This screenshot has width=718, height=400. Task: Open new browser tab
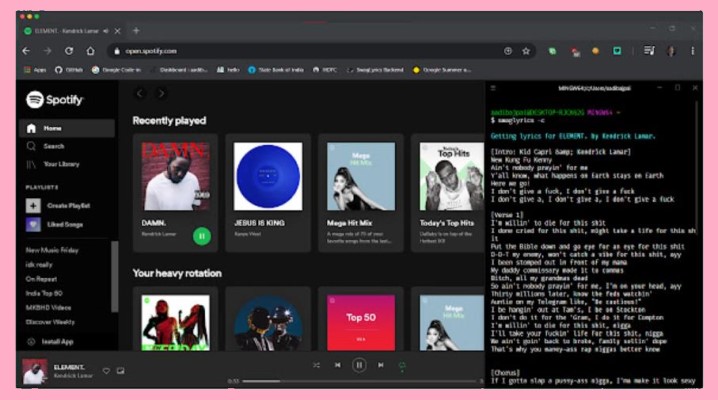[x=136, y=31]
